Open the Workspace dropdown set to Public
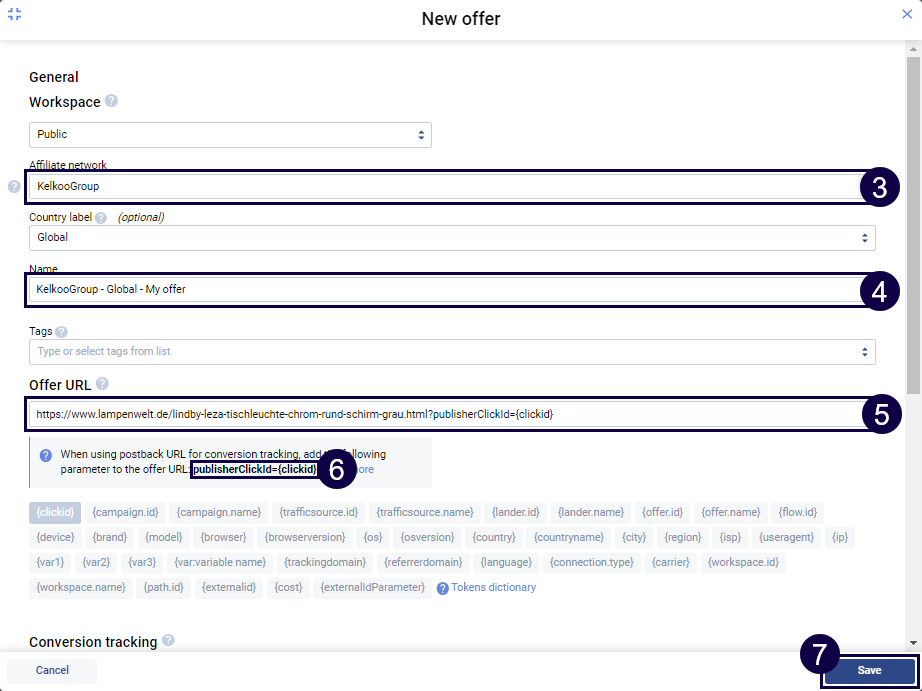 [x=230, y=134]
